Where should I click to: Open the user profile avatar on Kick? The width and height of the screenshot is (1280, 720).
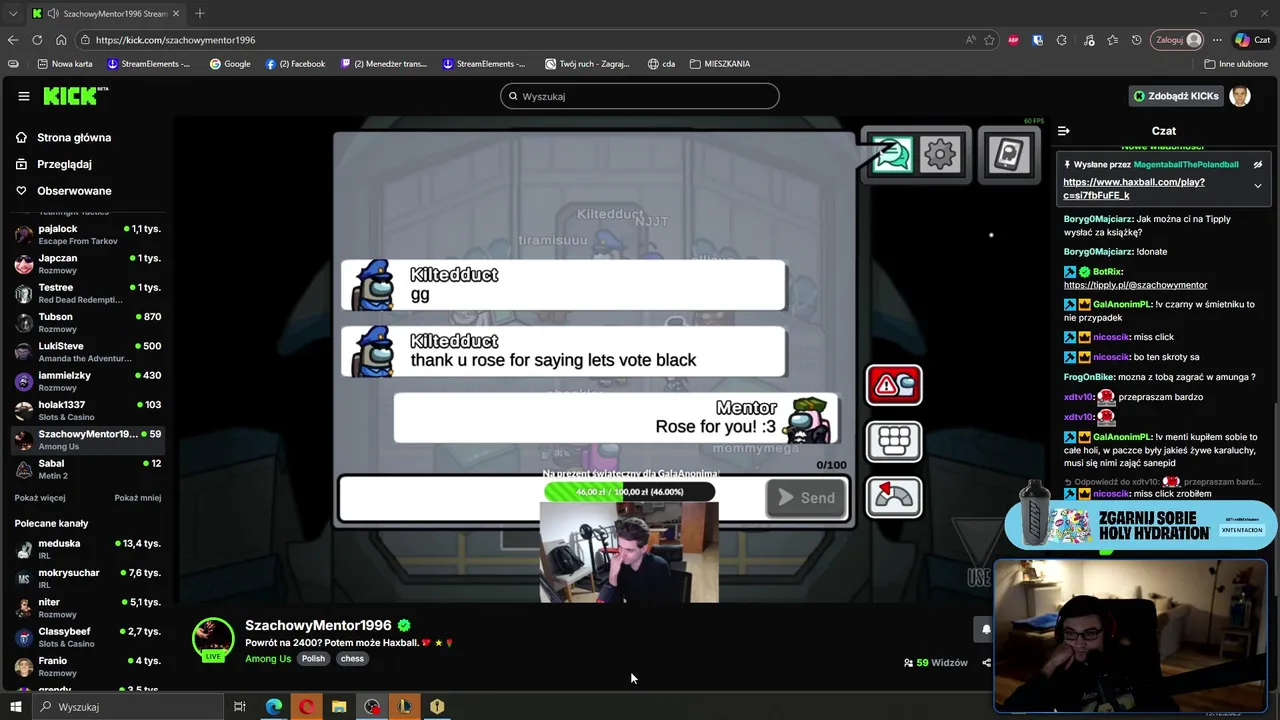pos(1240,96)
